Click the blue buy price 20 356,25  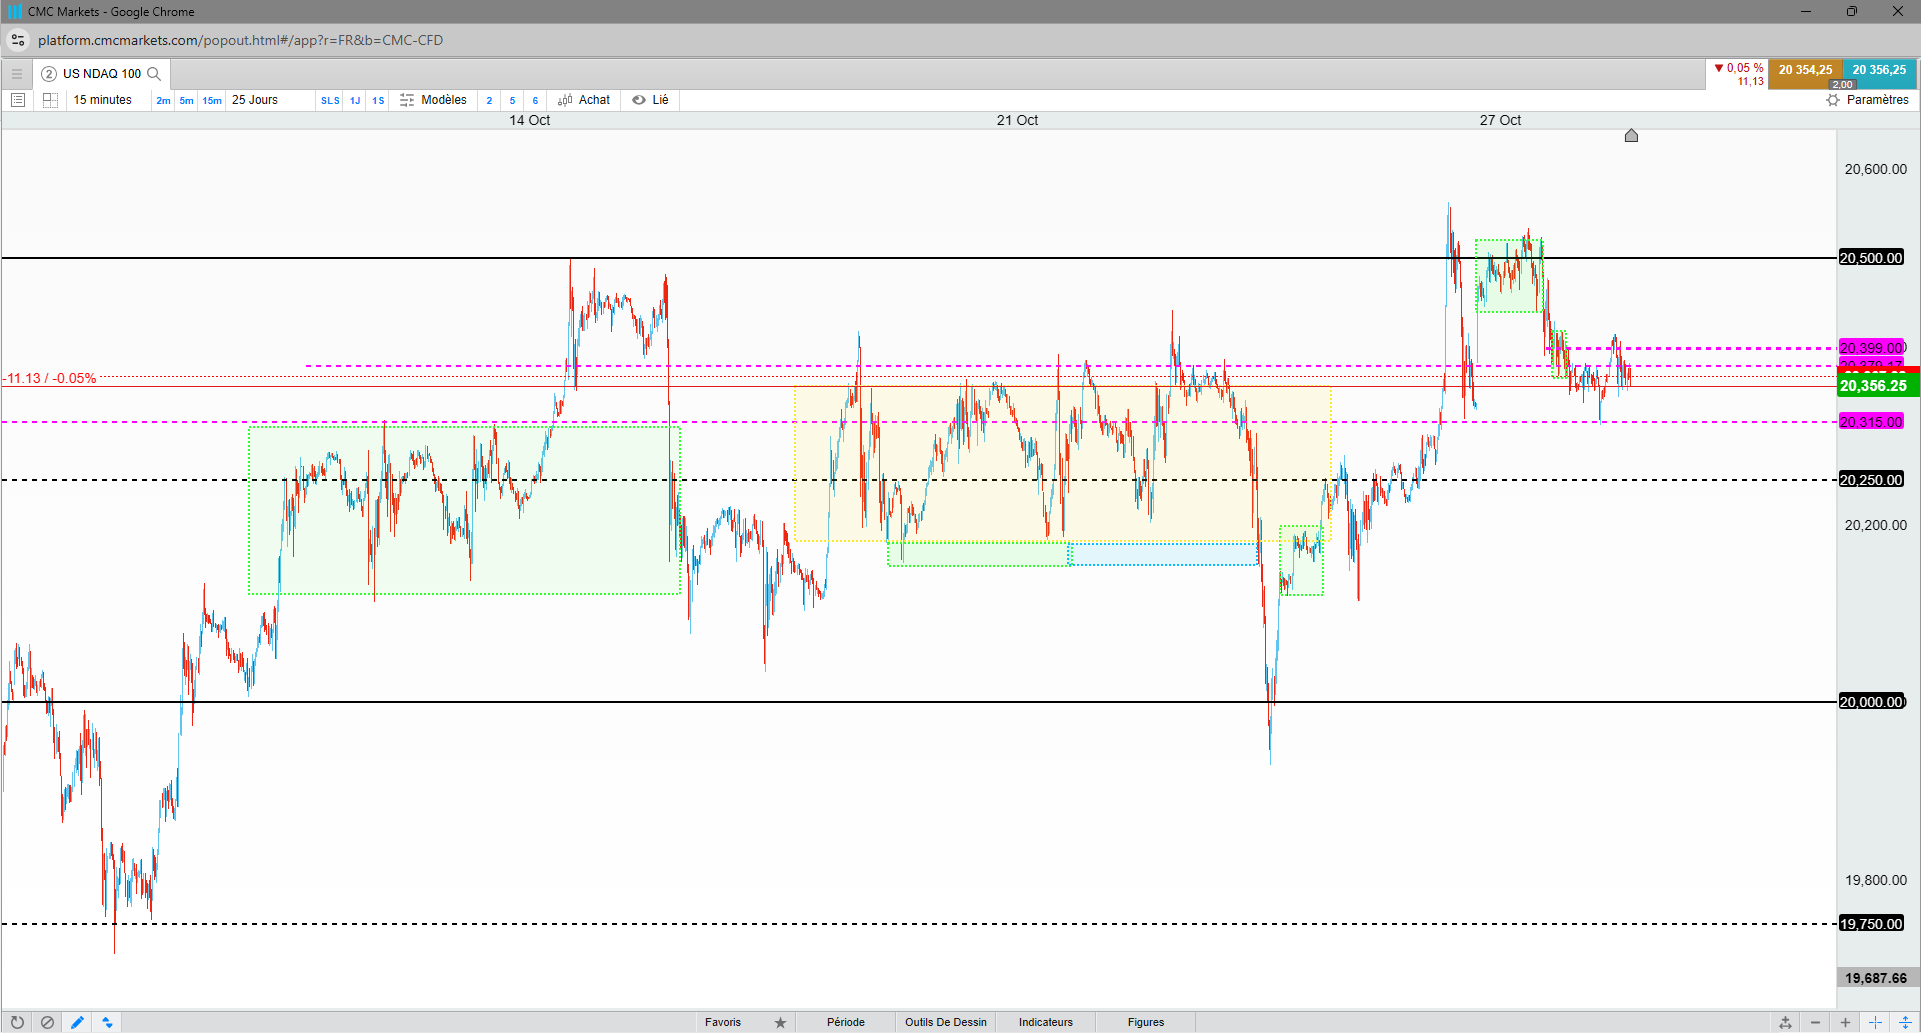[x=1879, y=70]
